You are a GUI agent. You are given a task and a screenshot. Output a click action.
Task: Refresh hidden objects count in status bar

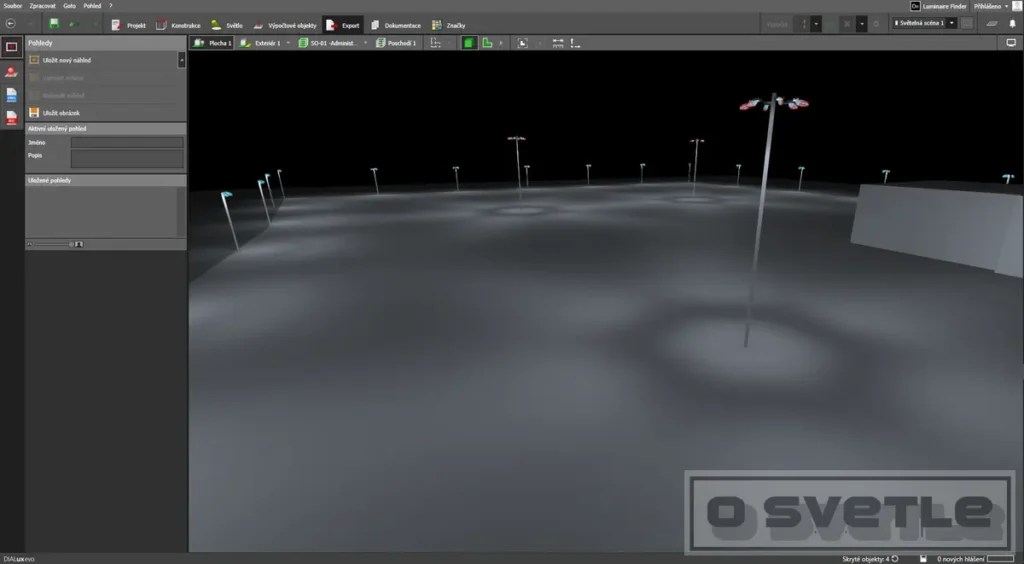pos(895,559)
